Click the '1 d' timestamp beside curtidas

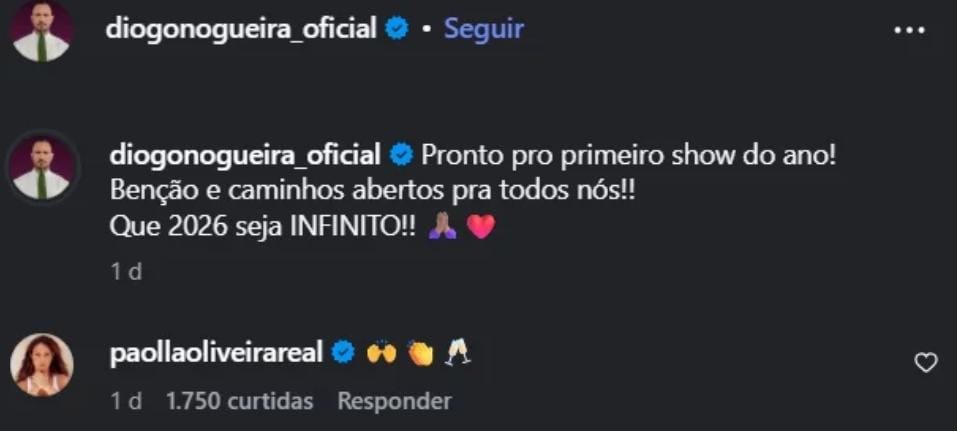click(x=126, y=401)
